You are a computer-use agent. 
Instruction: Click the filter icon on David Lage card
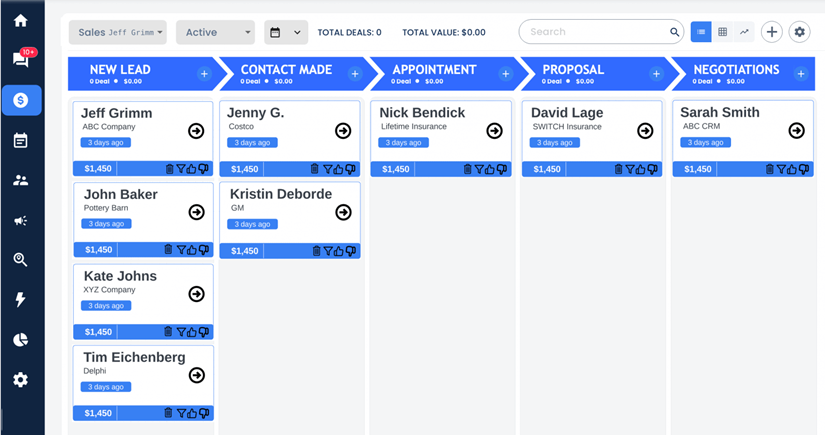click(630, 169)
